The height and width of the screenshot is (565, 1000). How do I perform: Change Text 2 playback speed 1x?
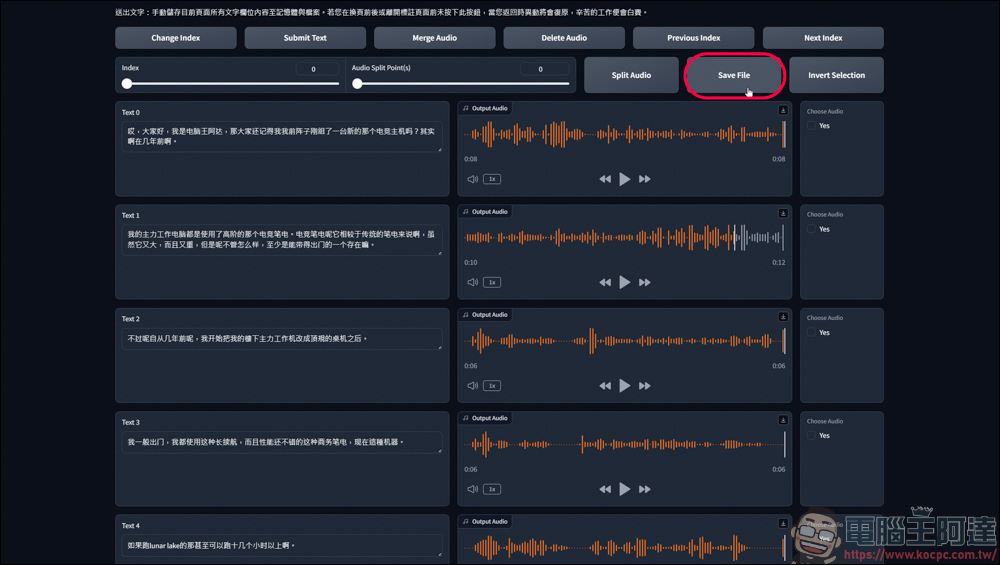pos(492,386)
